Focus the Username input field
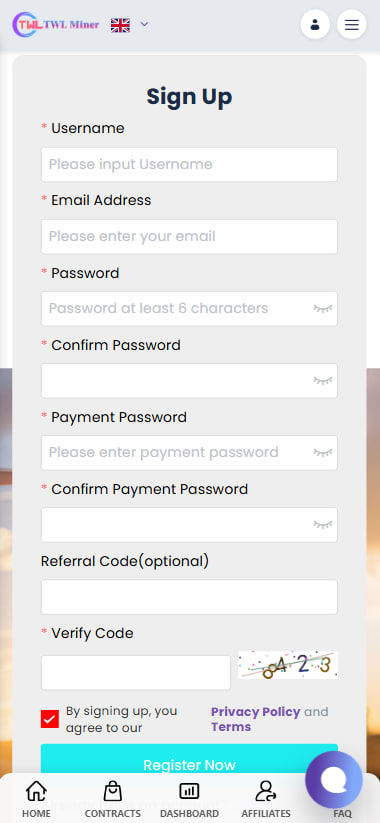Image resolution: width=380 pixels, height=823 pixels. [189, 164]
